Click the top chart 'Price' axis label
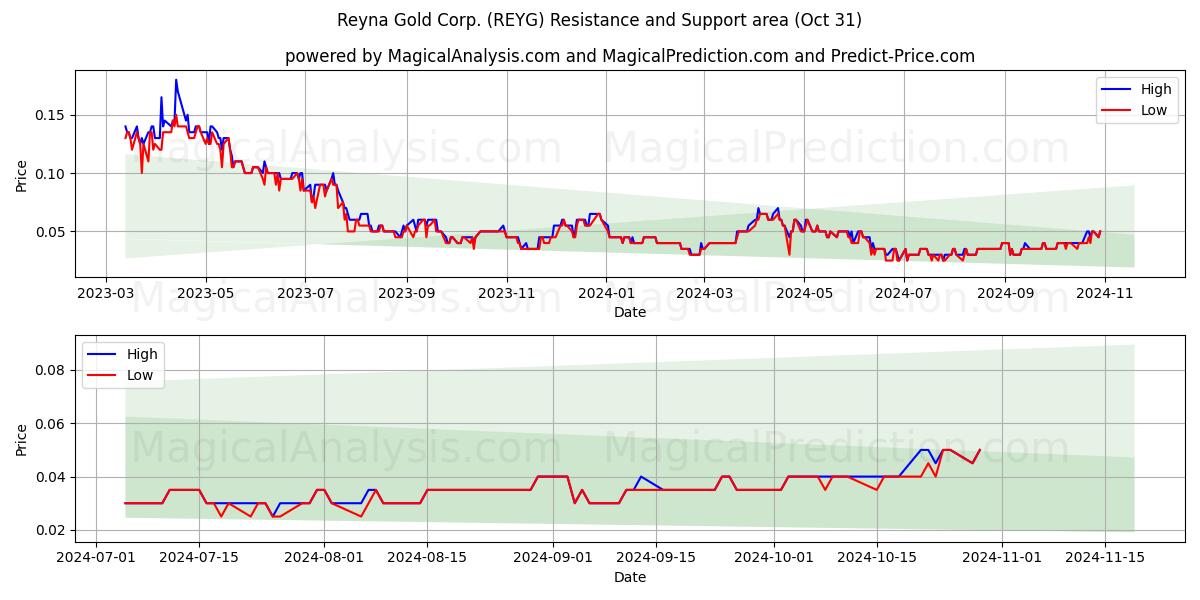Image resolution: width=1200 pixels, height=600 pixels. 22,173
